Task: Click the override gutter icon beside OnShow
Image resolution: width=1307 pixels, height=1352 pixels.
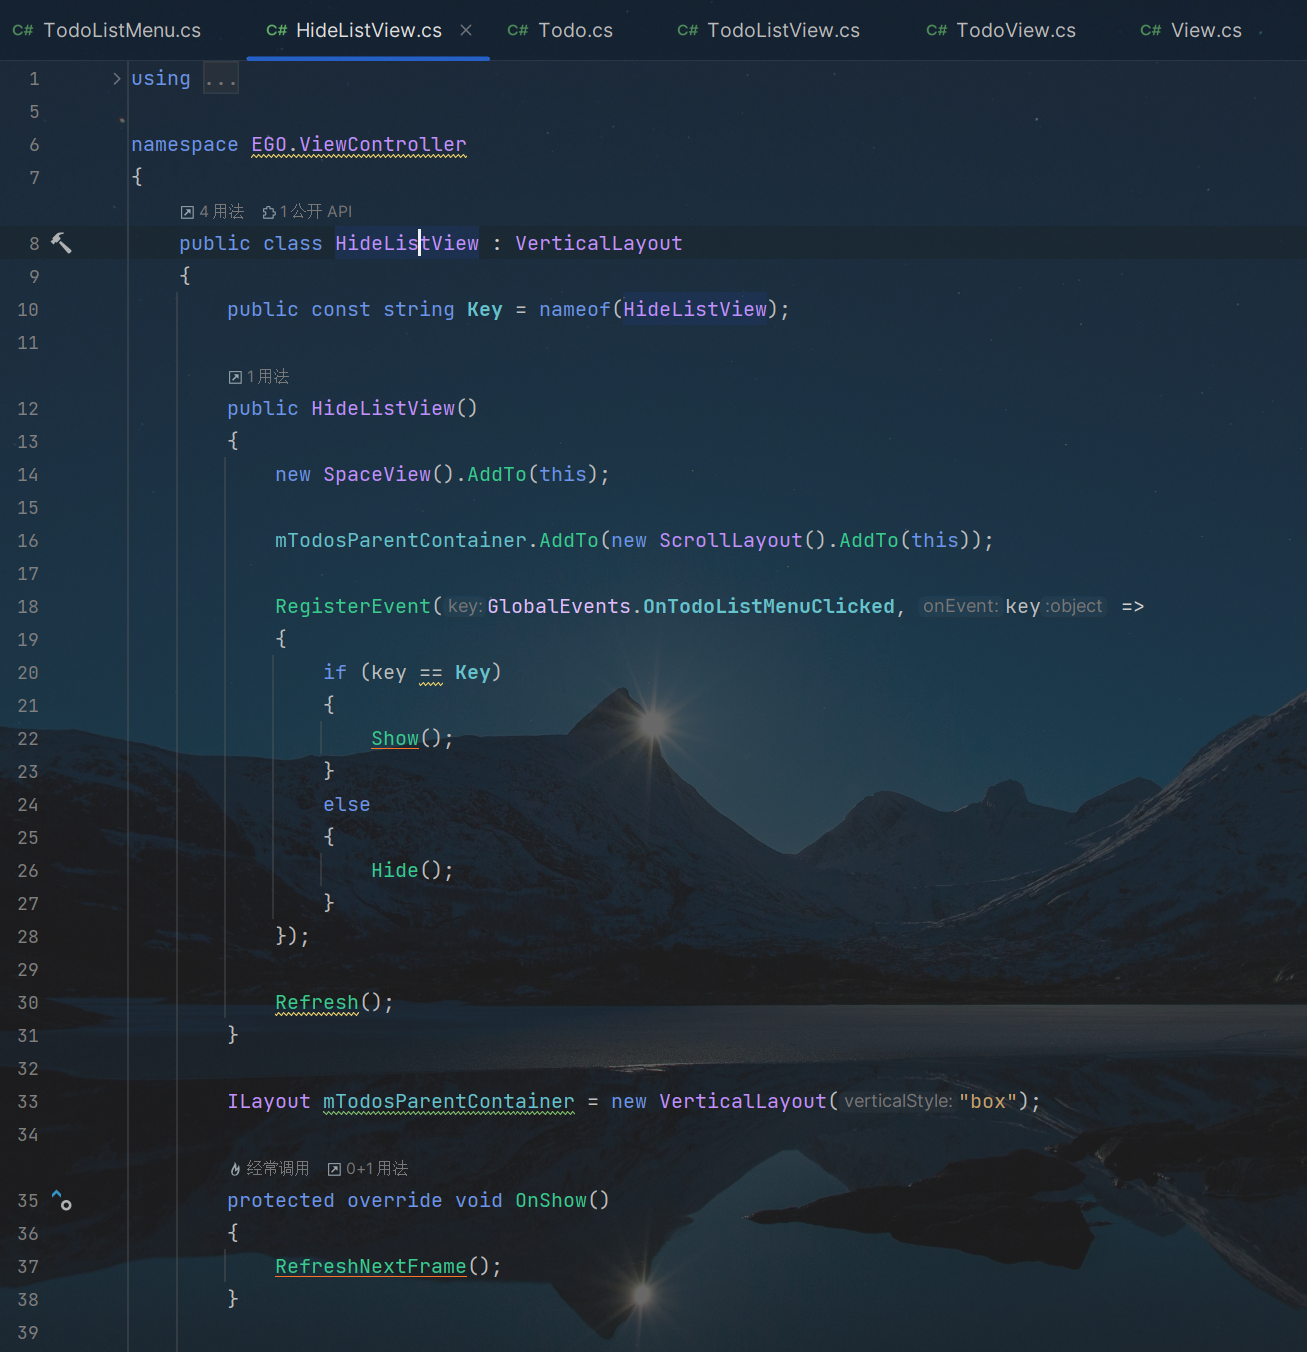Action: pos(61,1200)
